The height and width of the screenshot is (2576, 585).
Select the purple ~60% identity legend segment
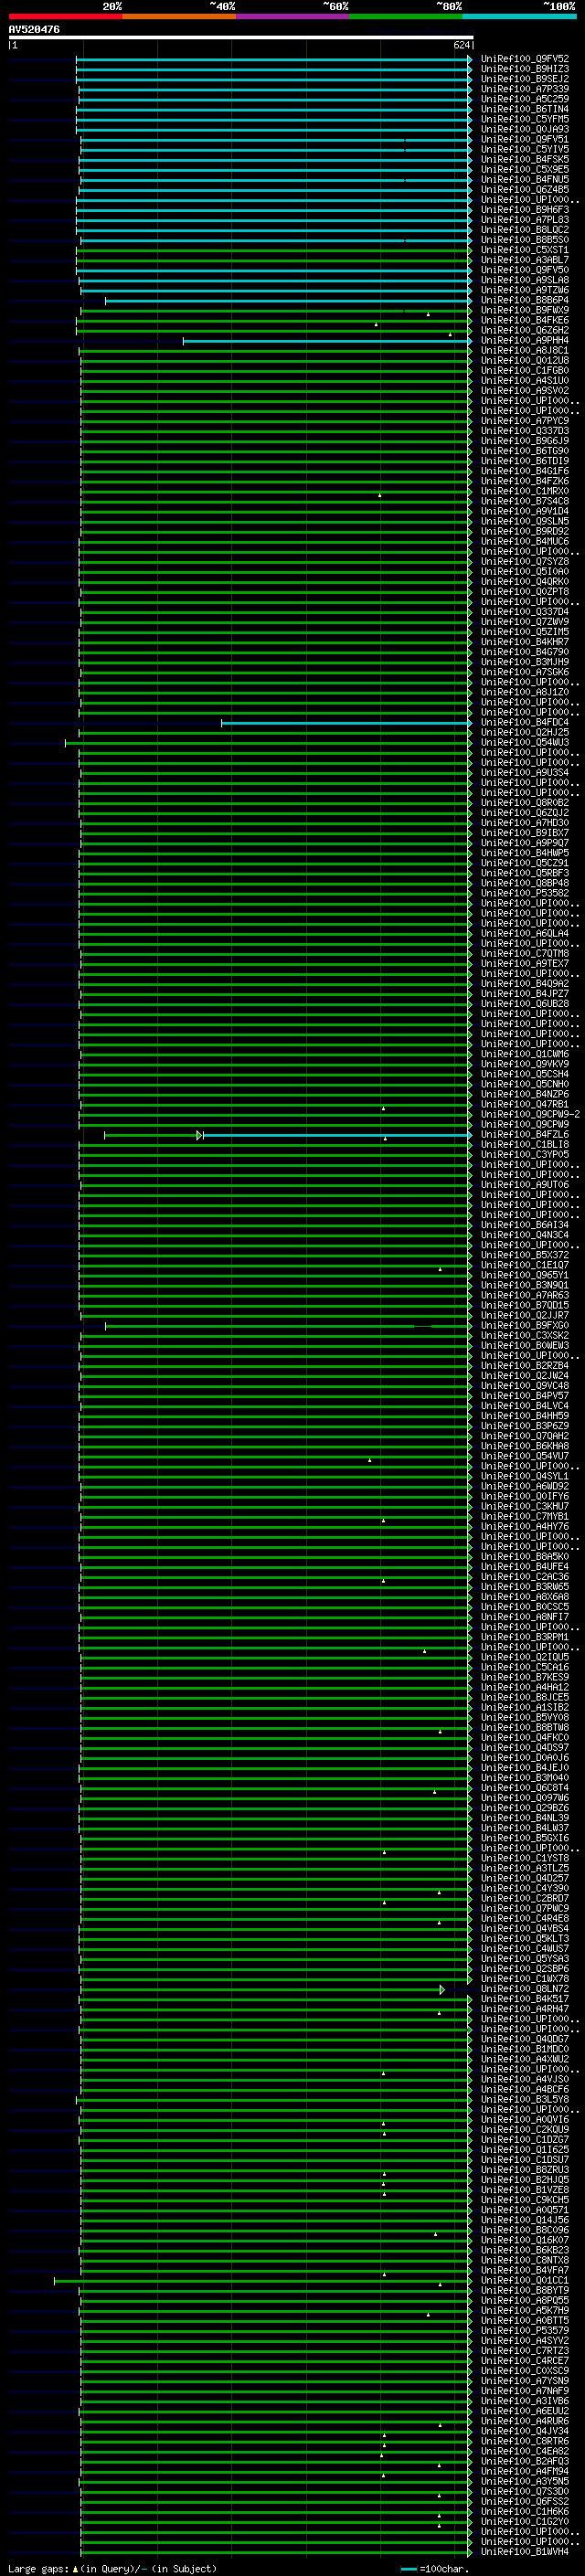coord(293,16)
